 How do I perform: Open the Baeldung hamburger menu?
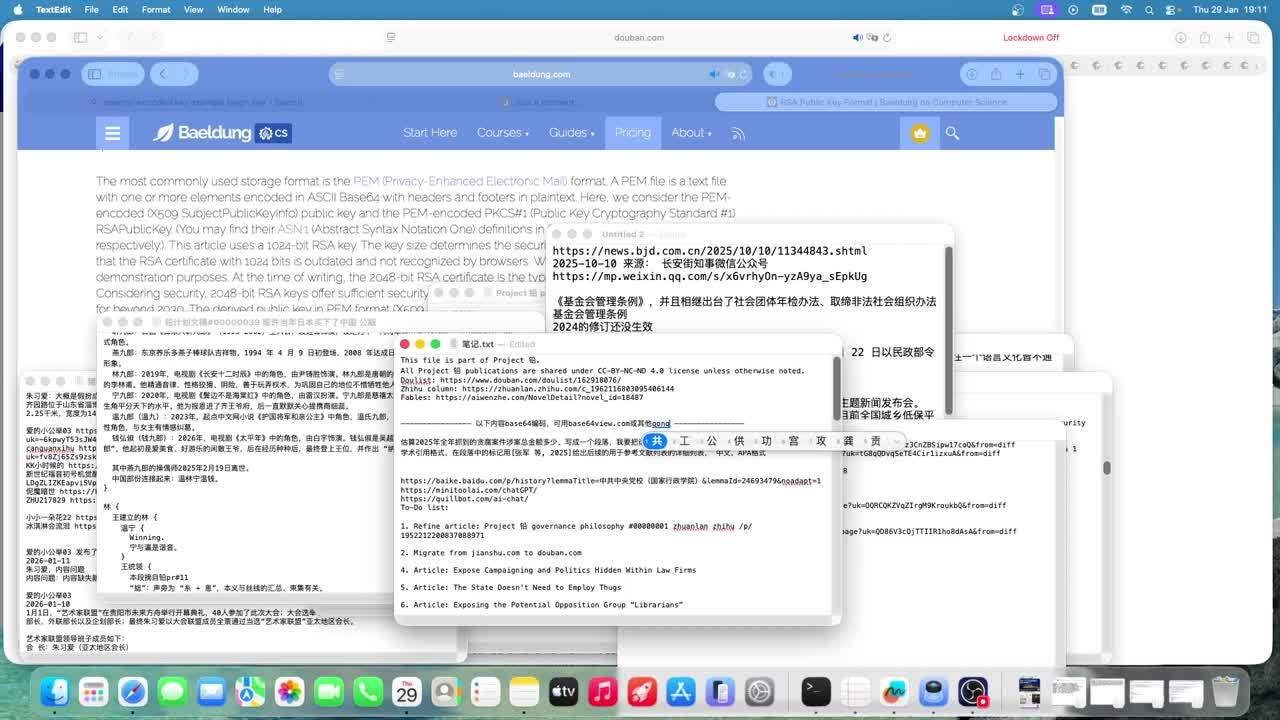[112, 133]
